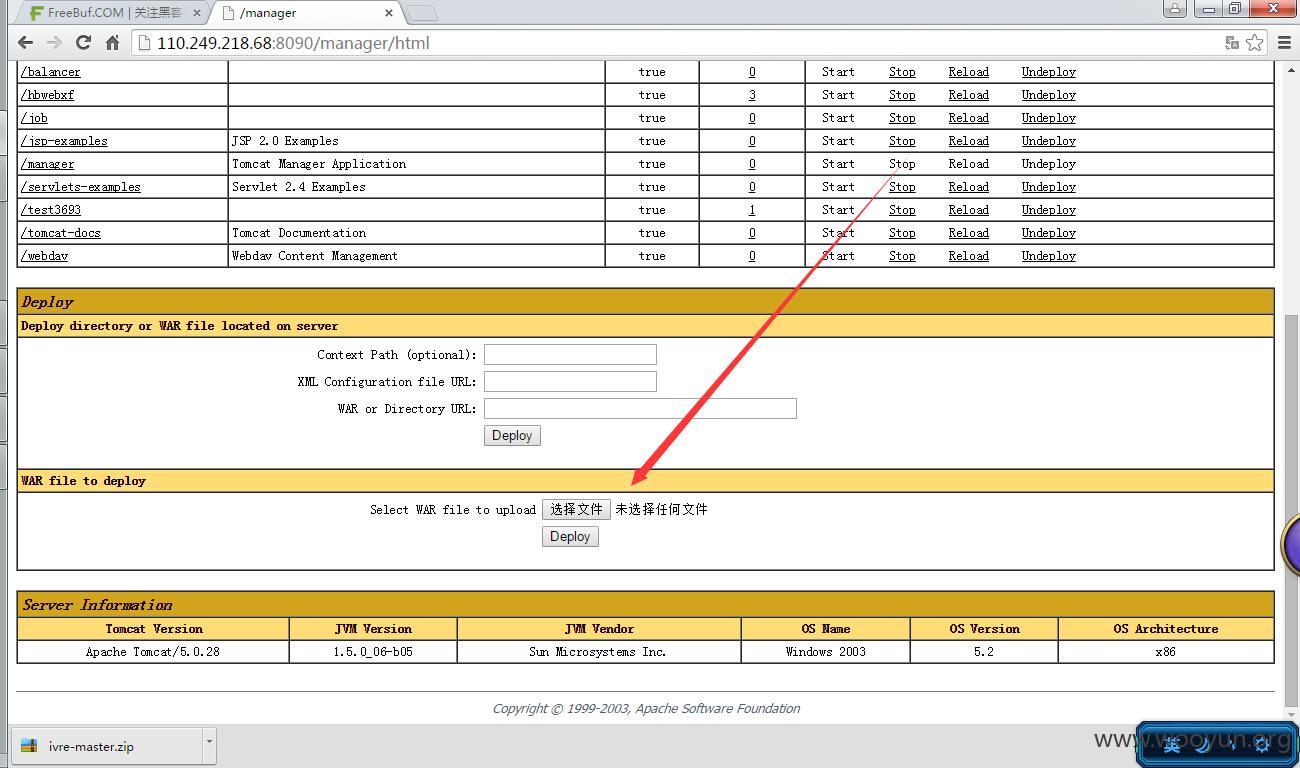Reload the /webdav application
1300x768 pixels.
(969, 256)
